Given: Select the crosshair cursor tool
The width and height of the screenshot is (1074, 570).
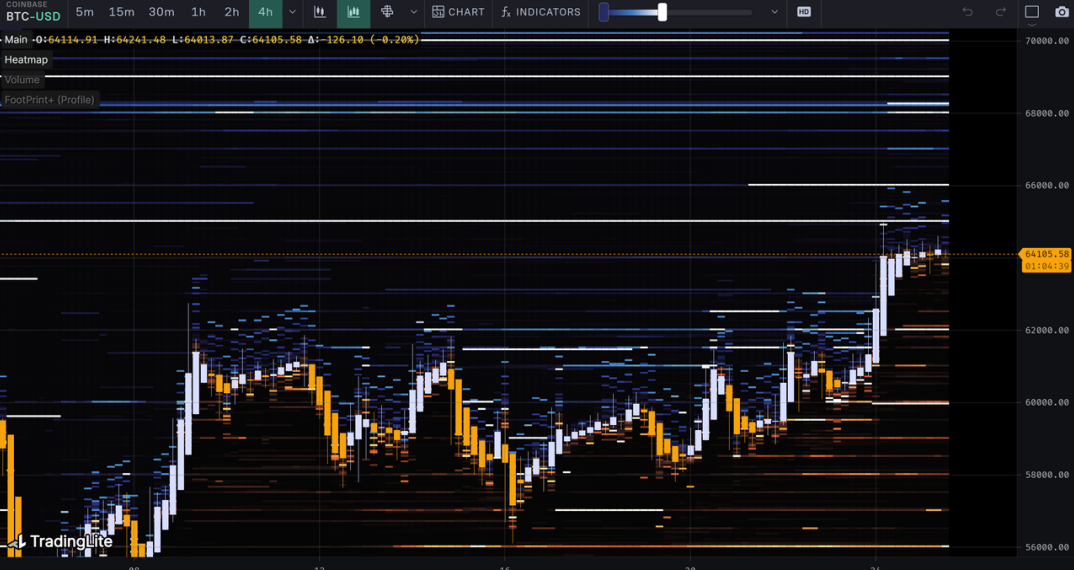Looking at the screenshot, I should click(x=387, y=12).
